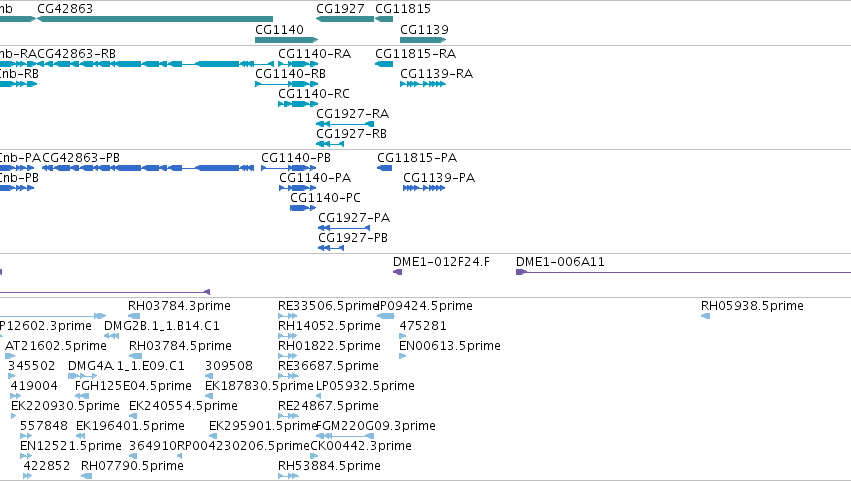851x481 pixels.
Task: Click the 557848 feature label
Action: pyautogui.click(x=44, y=427)
